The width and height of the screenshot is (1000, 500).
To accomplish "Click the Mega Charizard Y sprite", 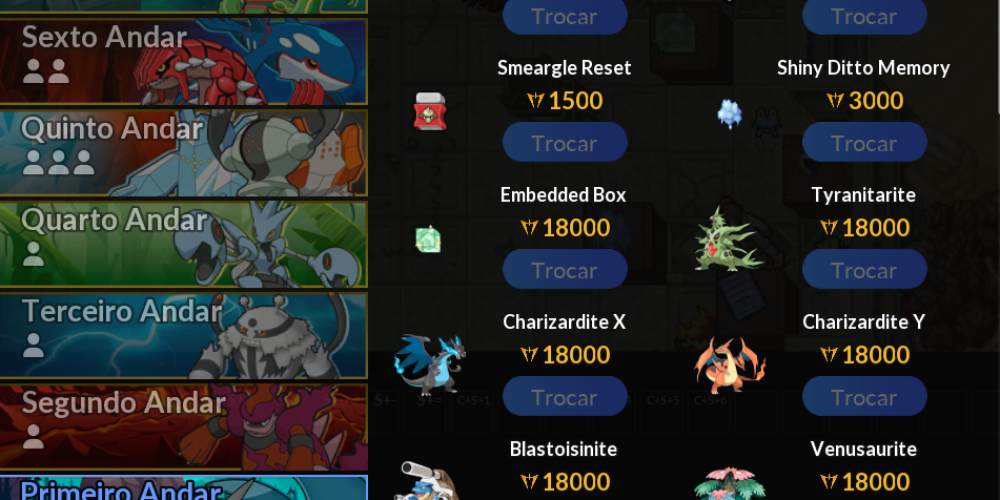I will click(730, 365).
